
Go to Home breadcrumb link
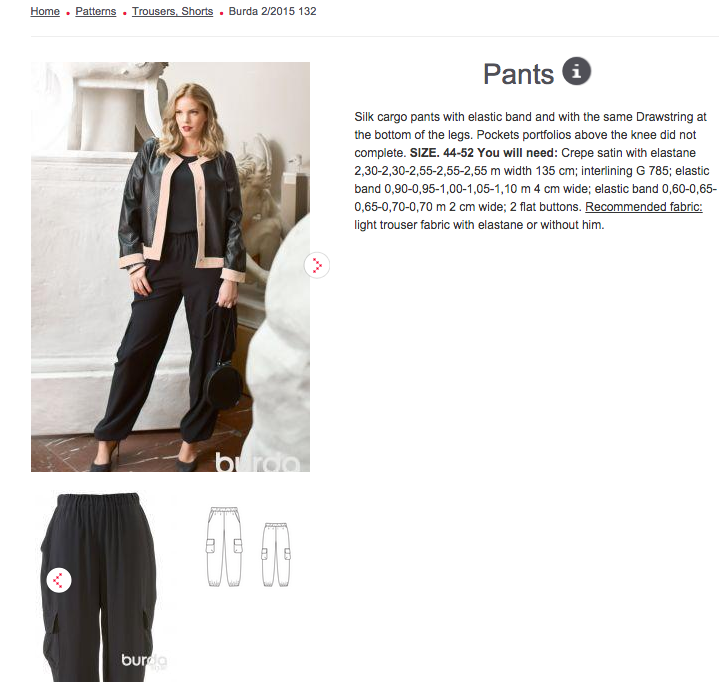click(x=45, y=11)
